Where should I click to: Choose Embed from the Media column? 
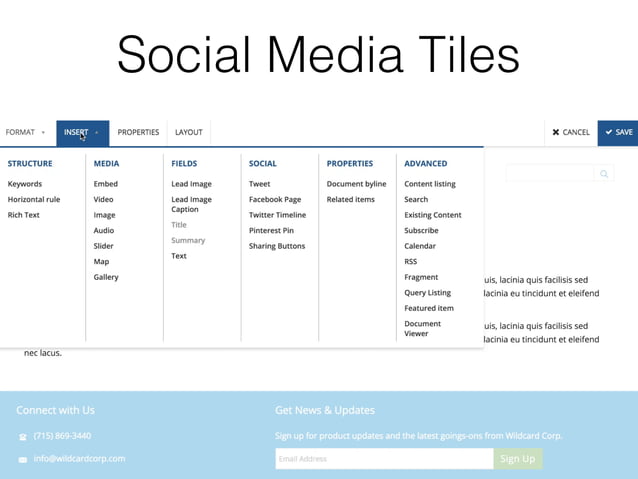point(106,184)
